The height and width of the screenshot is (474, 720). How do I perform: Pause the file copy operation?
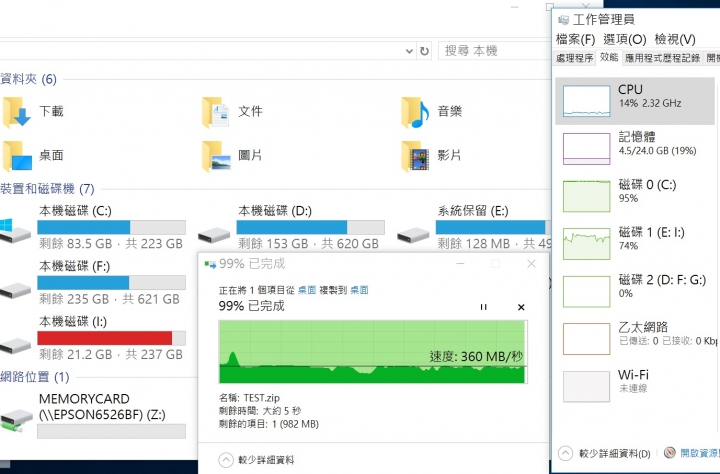[483, 307]
